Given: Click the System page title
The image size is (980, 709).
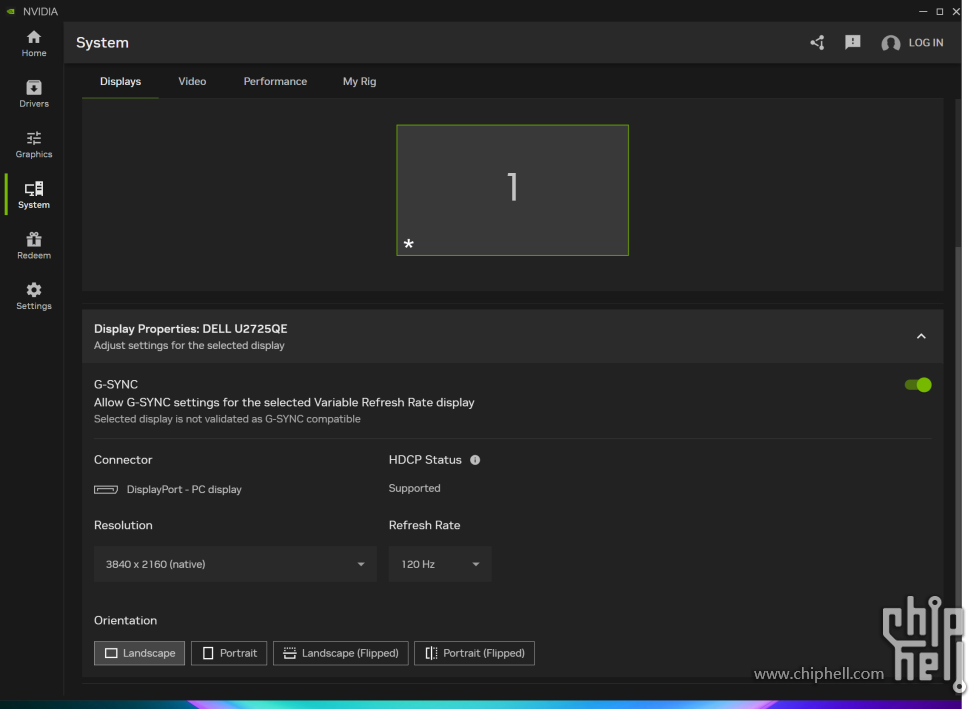Looking at the screenshot, I should click(x=102, y=43).
